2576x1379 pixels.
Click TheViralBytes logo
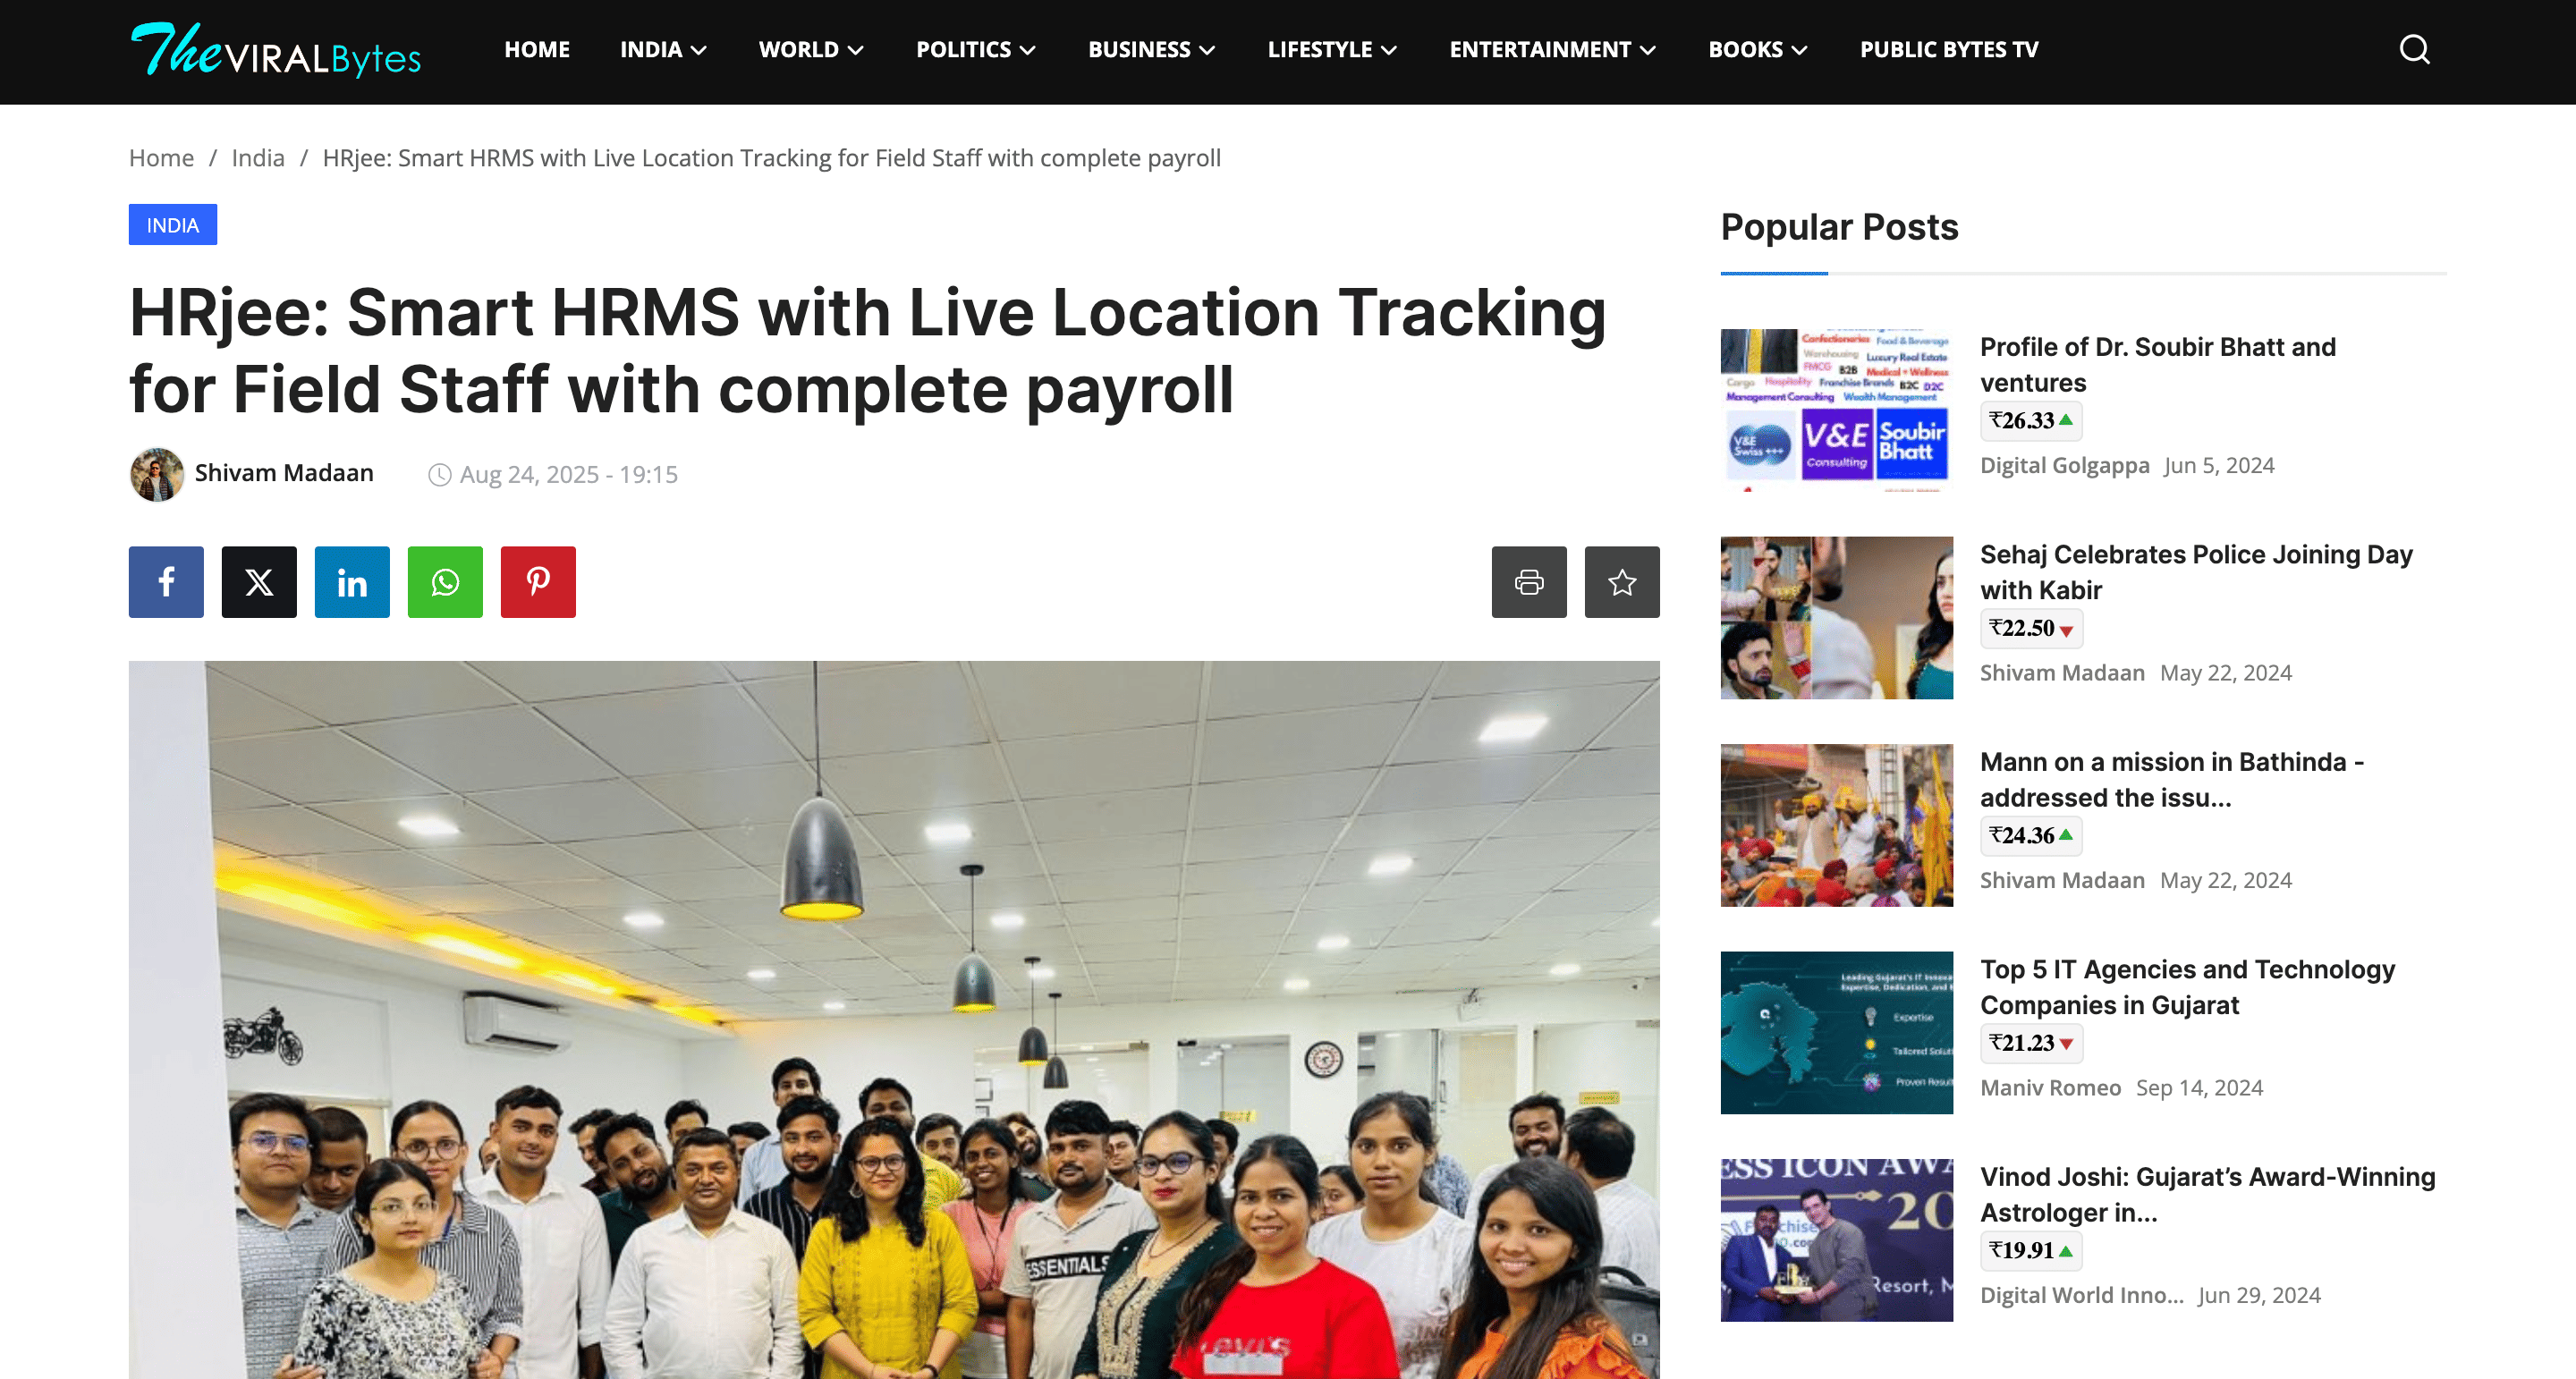276,50
